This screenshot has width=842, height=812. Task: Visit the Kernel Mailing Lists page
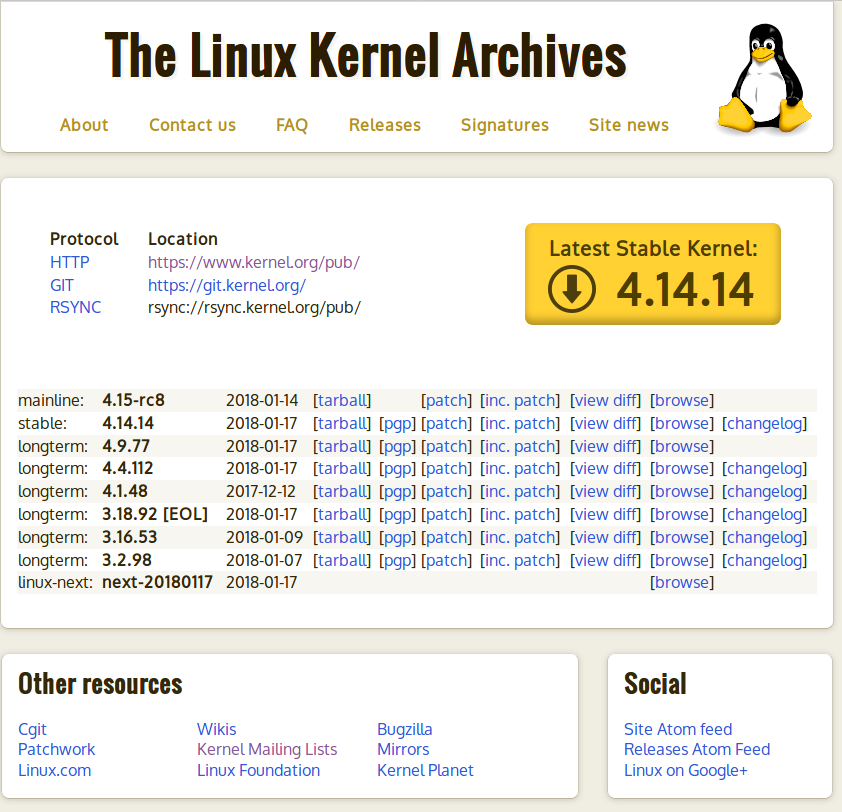point(267,749)
